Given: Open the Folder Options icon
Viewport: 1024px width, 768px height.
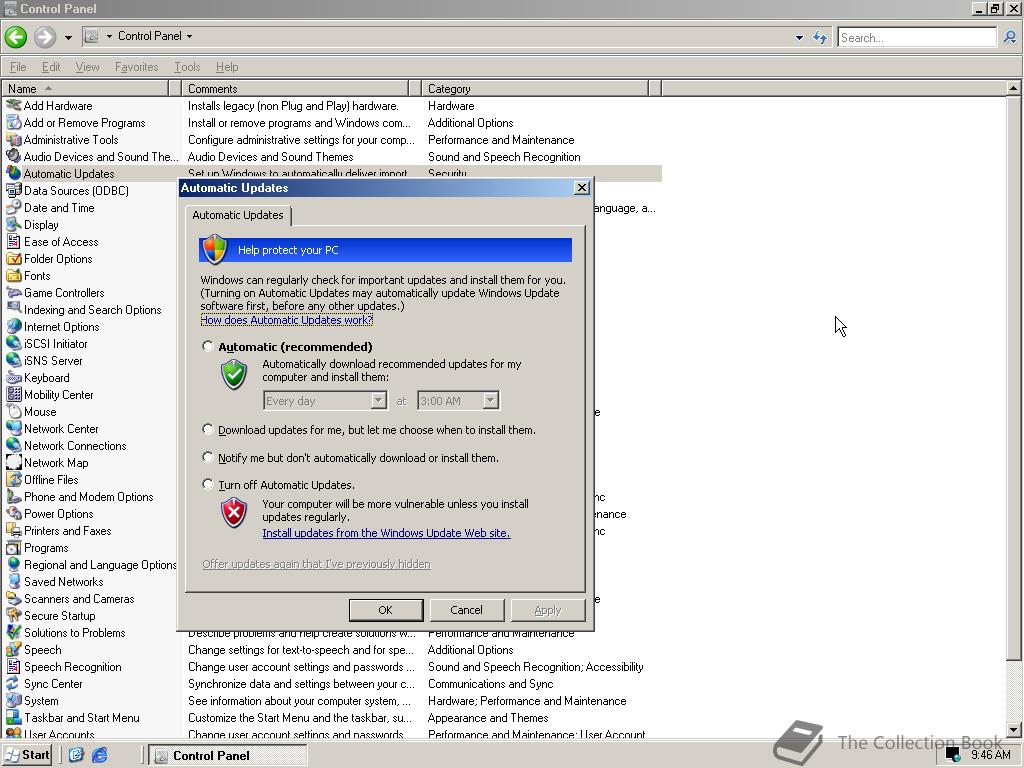Looking at the screenshot, I should point(14,259).
